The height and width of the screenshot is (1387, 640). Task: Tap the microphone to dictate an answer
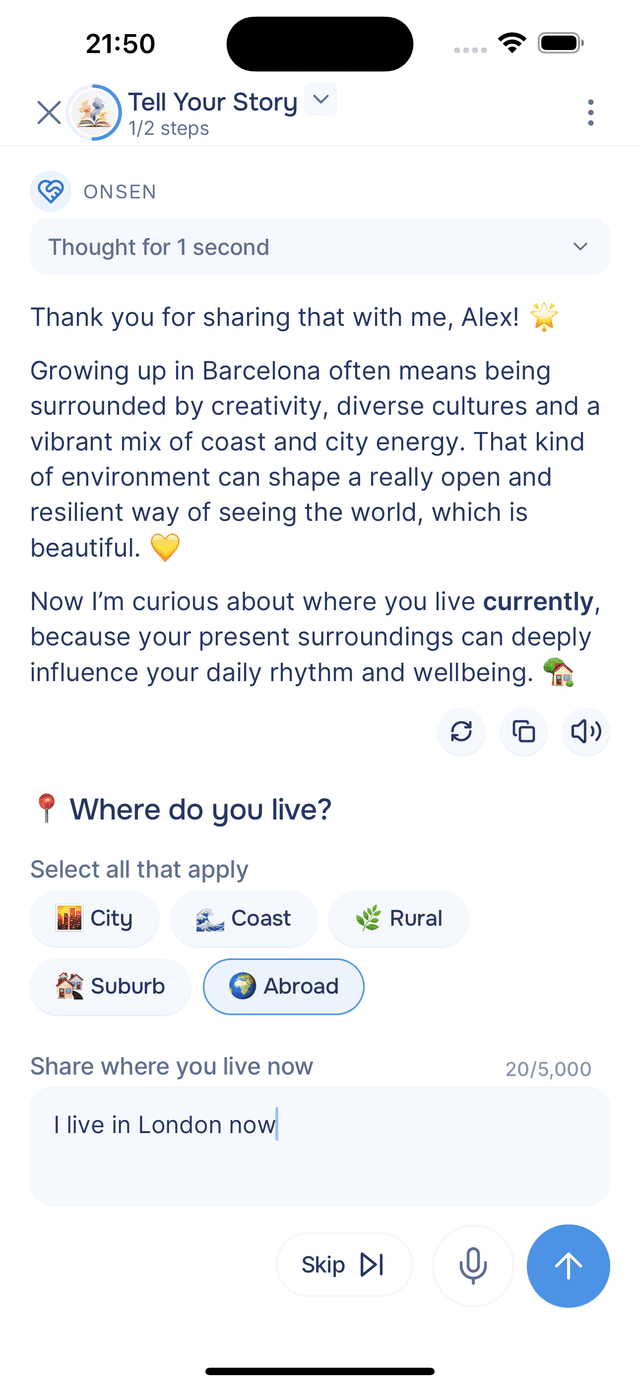pos(472,1265)
